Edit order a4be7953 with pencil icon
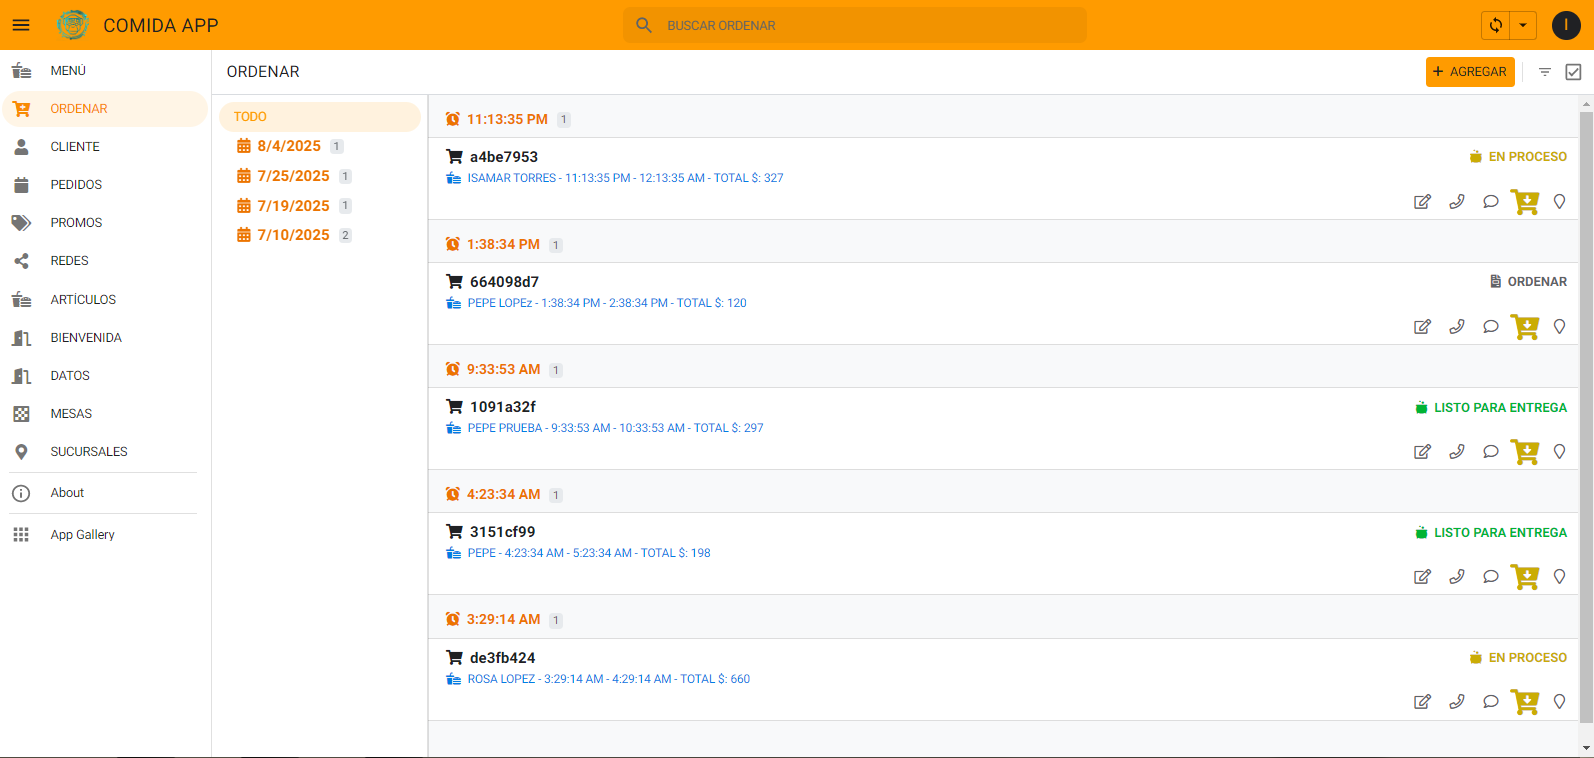Image resolution: width=1594 pixels, height=758 pixels. point(1422,202)
